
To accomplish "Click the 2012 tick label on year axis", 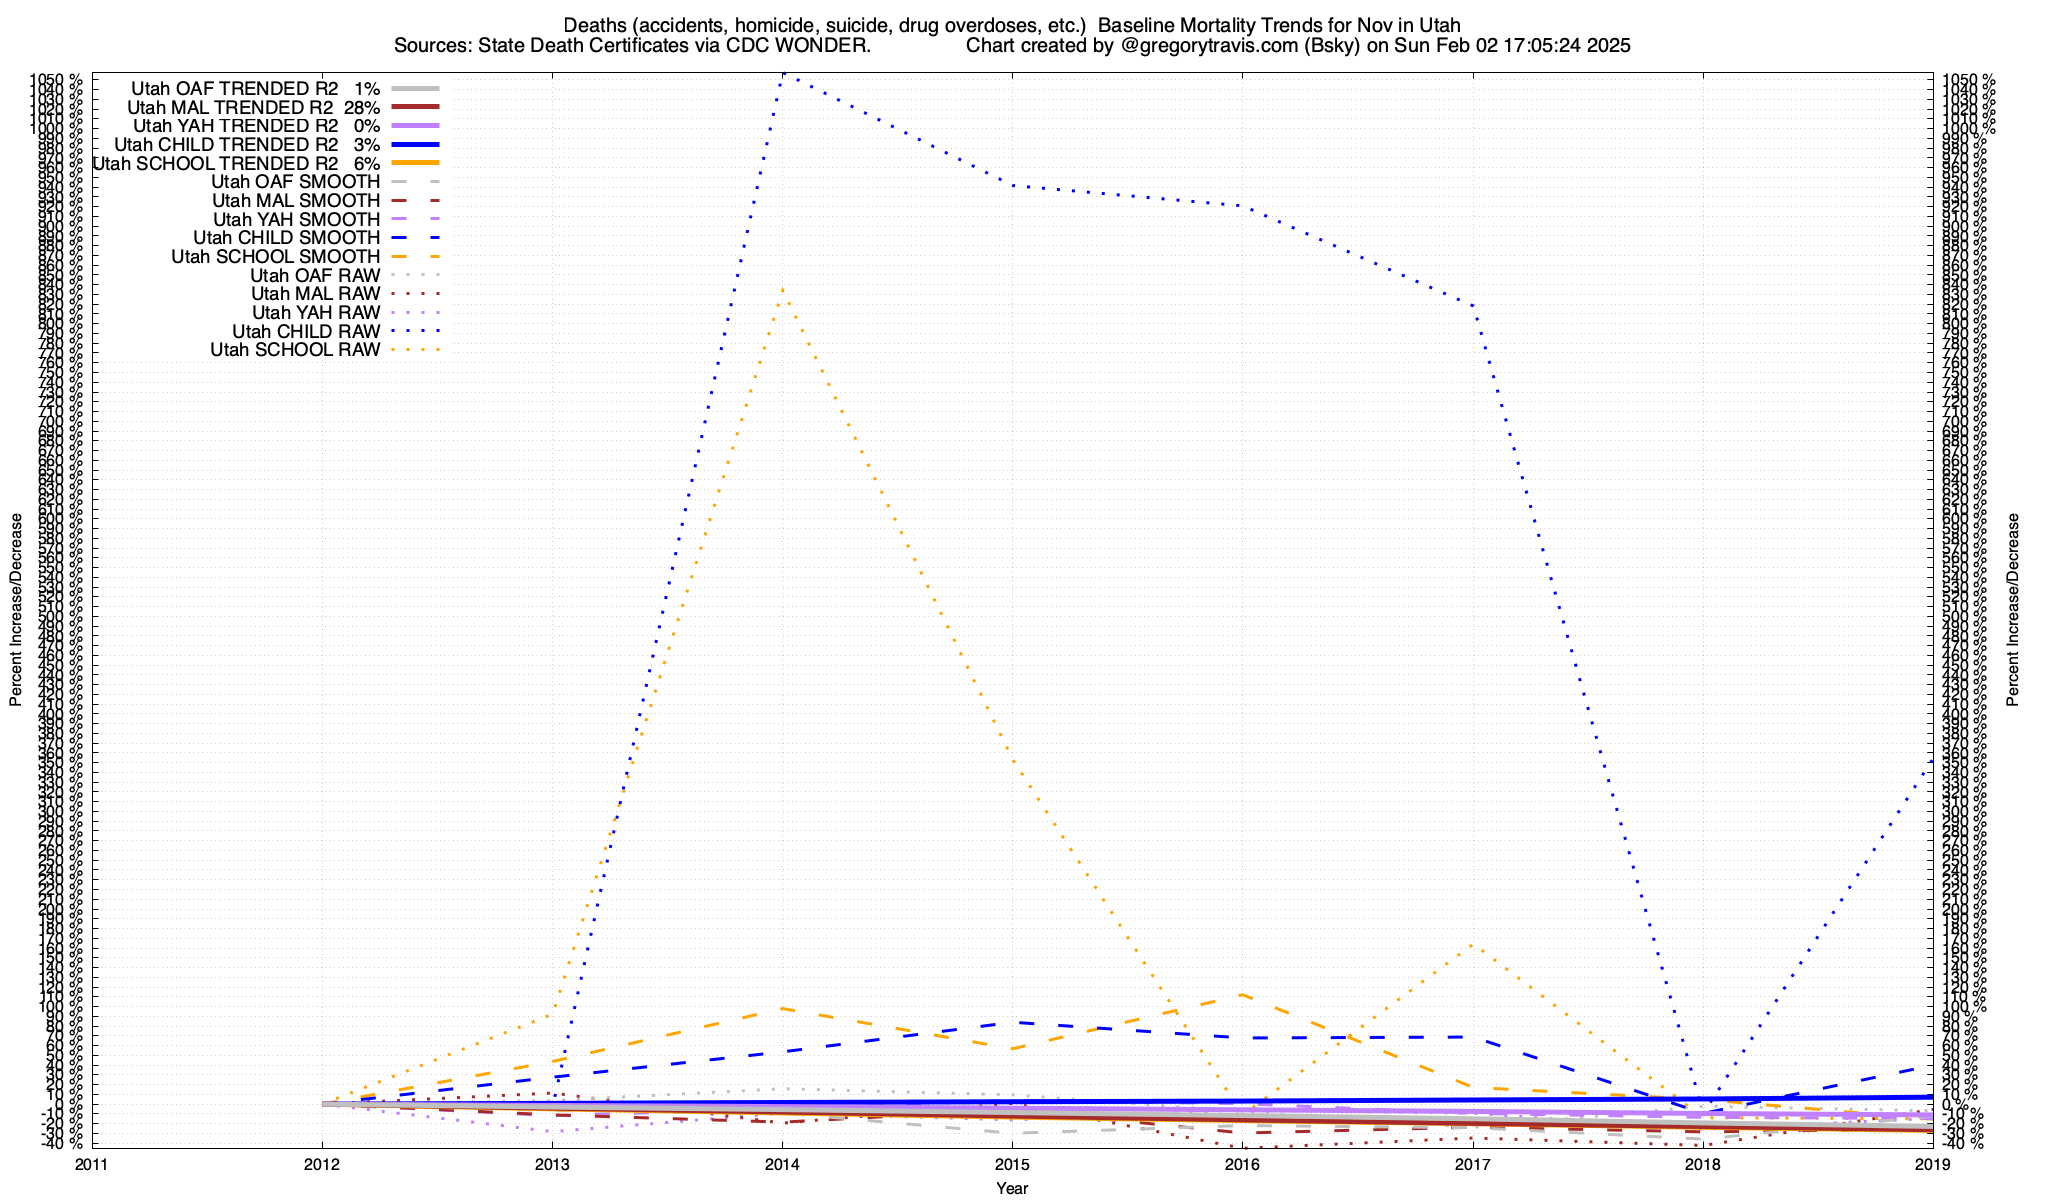I will coord(322,1164).
